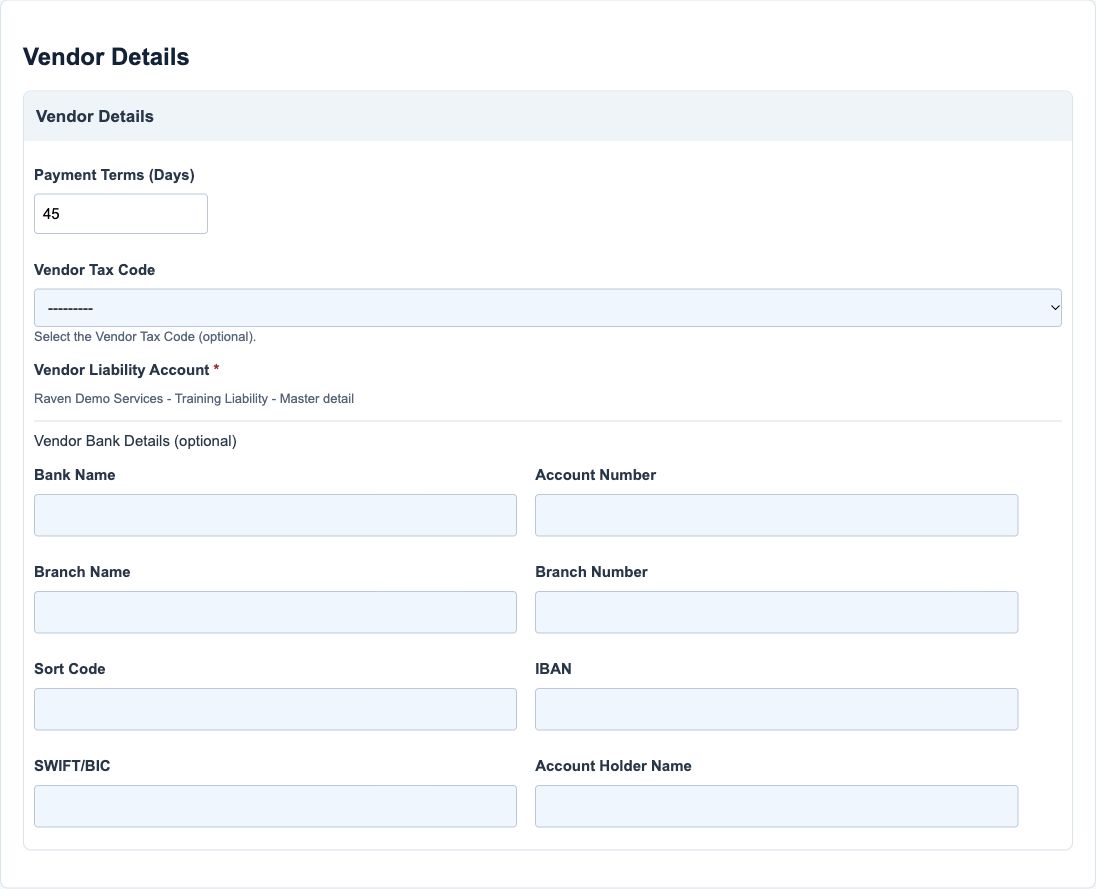1096x889 pixels.
Task: Click the Sort Code label
Action: click(70, 669)
